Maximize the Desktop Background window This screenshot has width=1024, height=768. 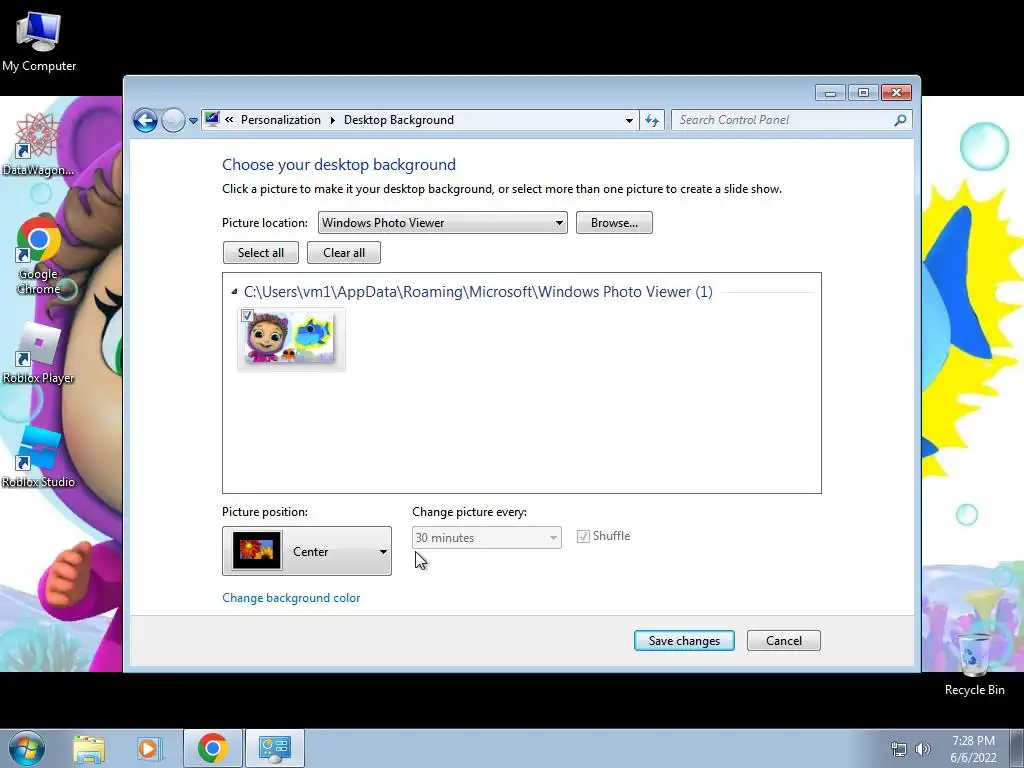click(x=863, y=93)
